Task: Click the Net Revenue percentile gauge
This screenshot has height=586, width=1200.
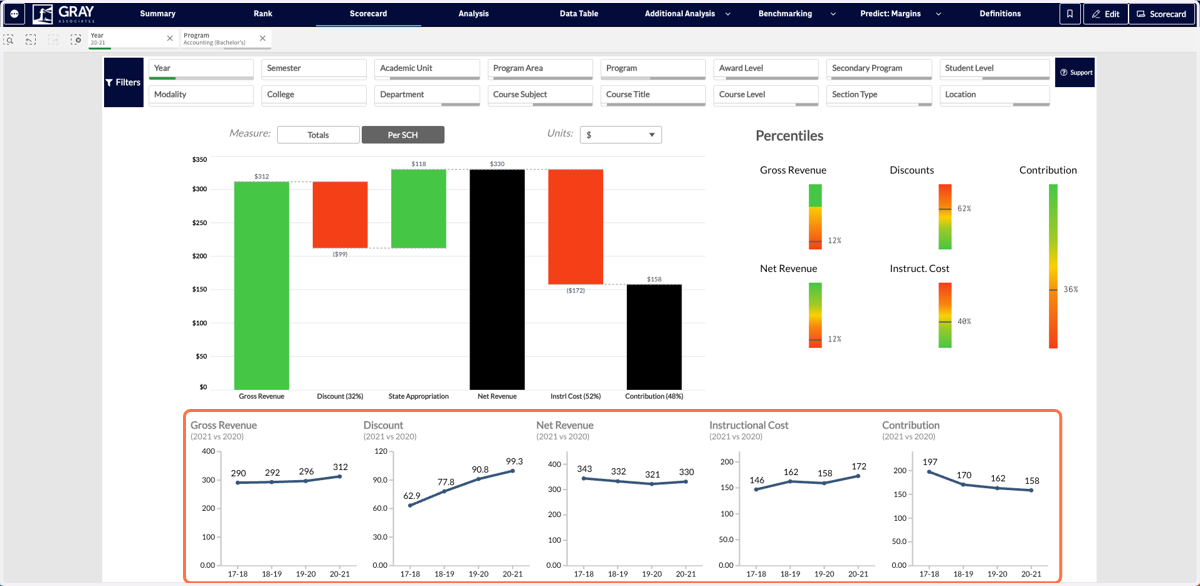Action: point(816,315)
